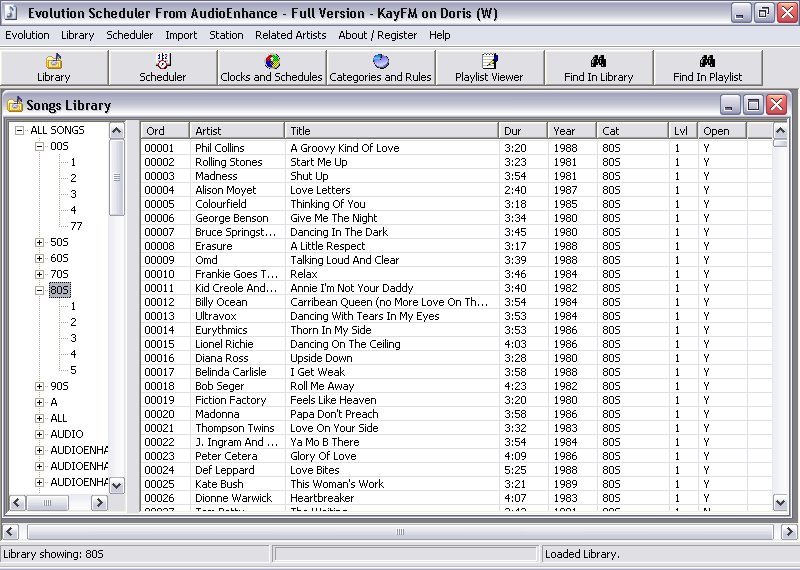
Task: Collapse the 00S category node
Action: point(39,146)
